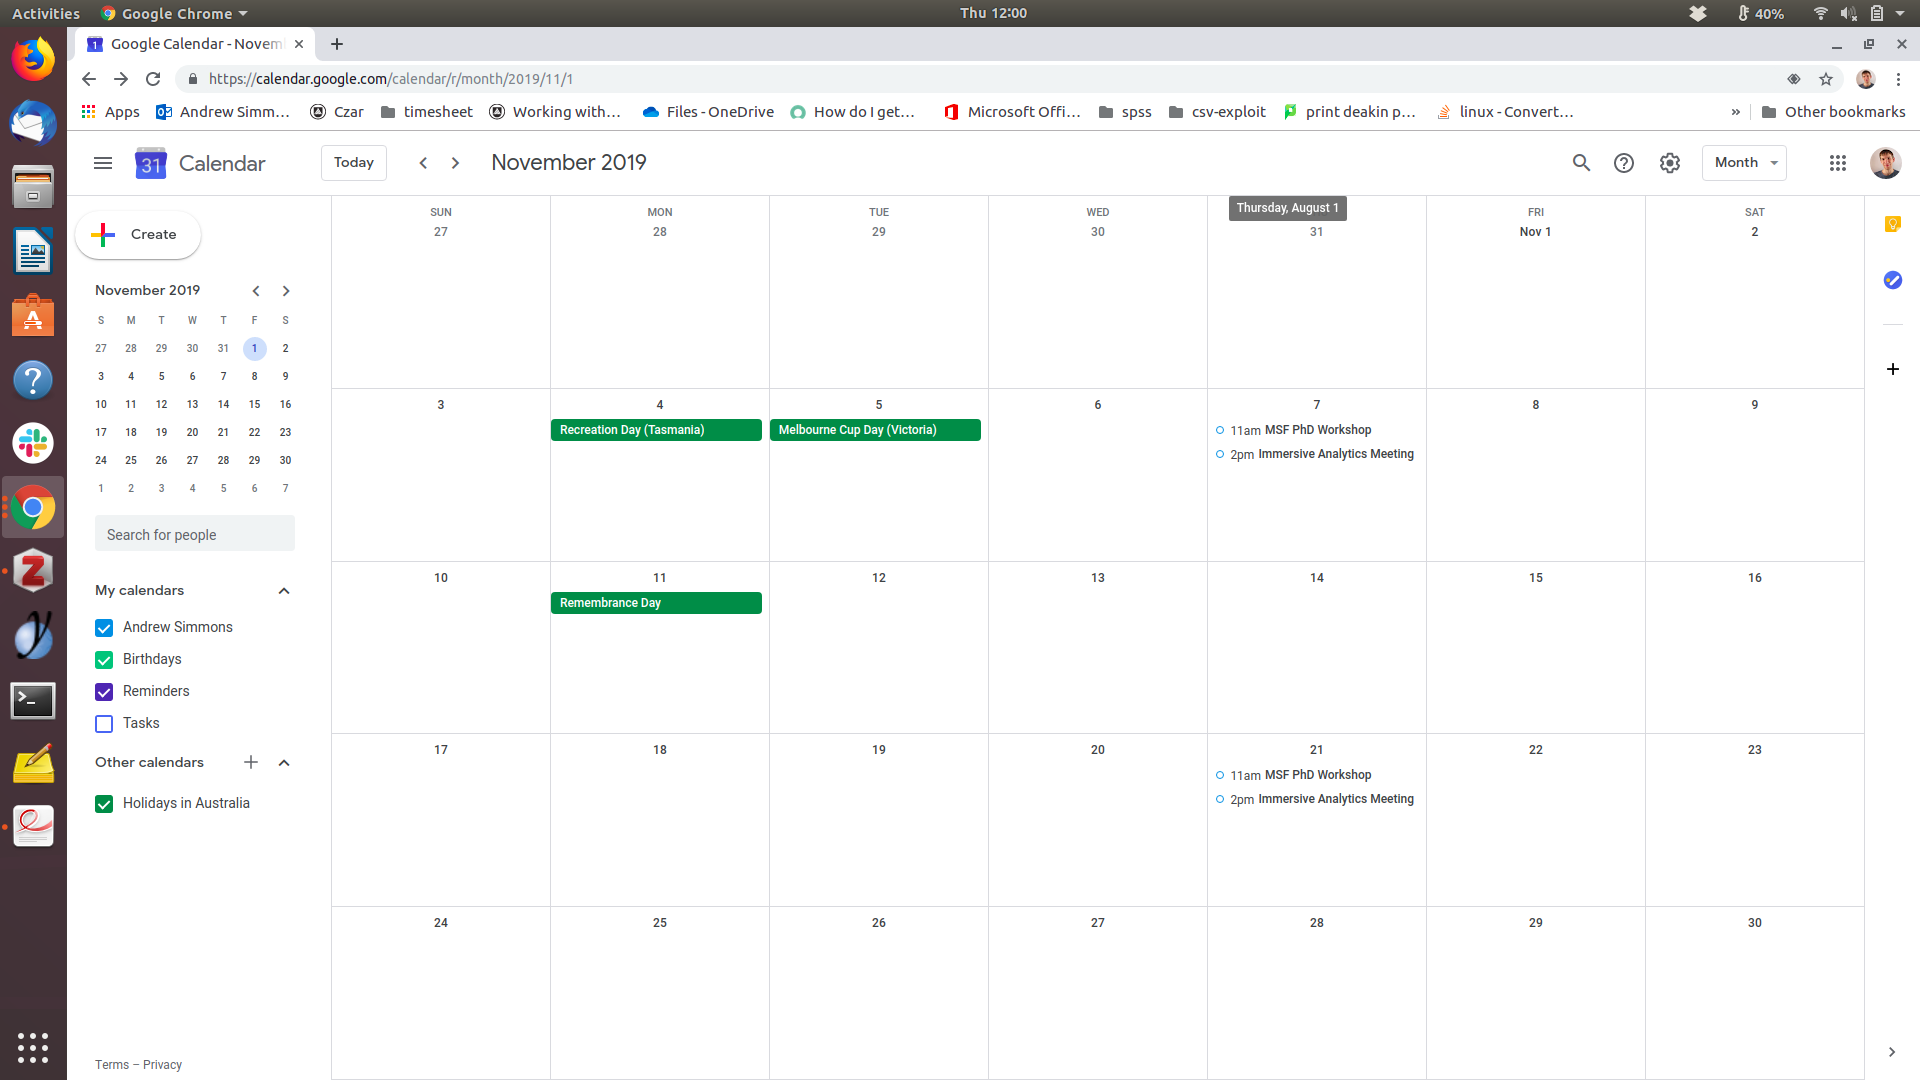Viewport: 1920px width, 1080px height.
Task: Click the Search for people field
Action: [x=195, y=535]
